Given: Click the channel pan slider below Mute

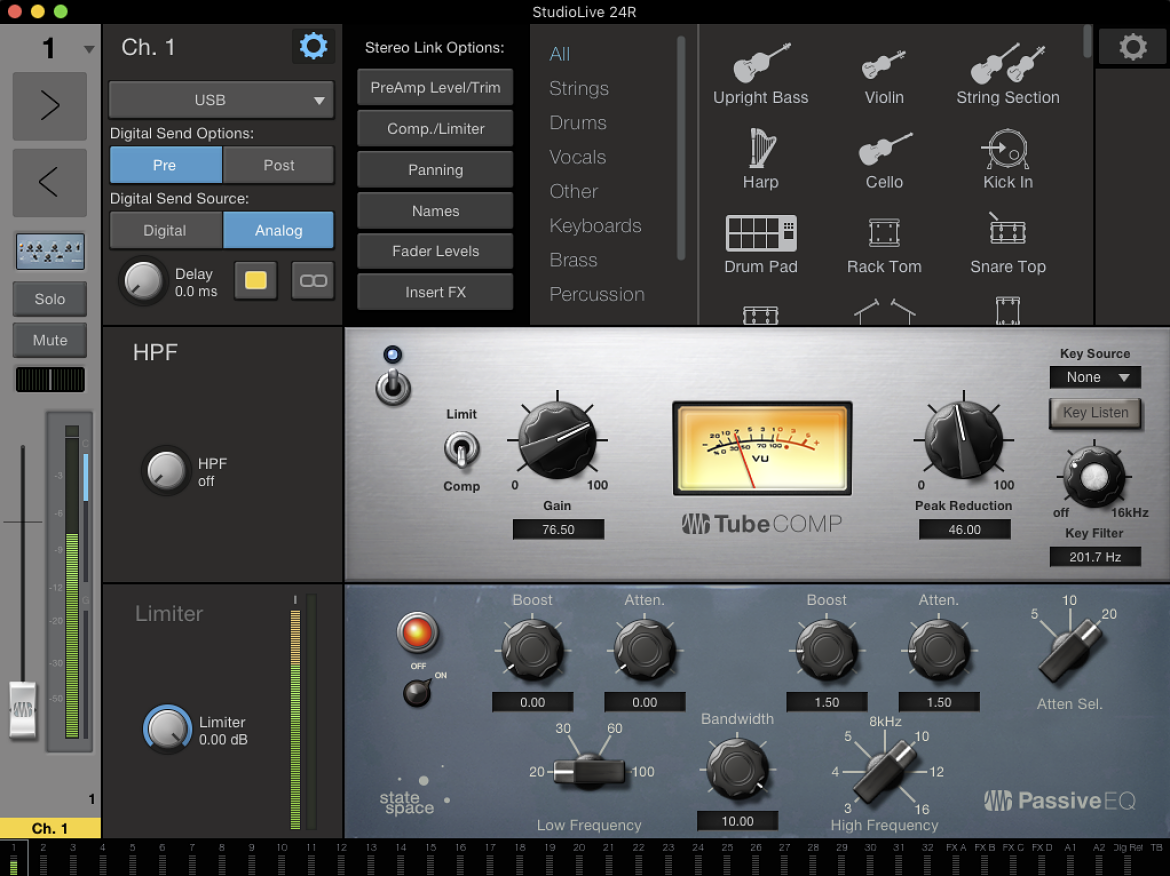Looking at the screenshot, I should [x=50, y=380].
